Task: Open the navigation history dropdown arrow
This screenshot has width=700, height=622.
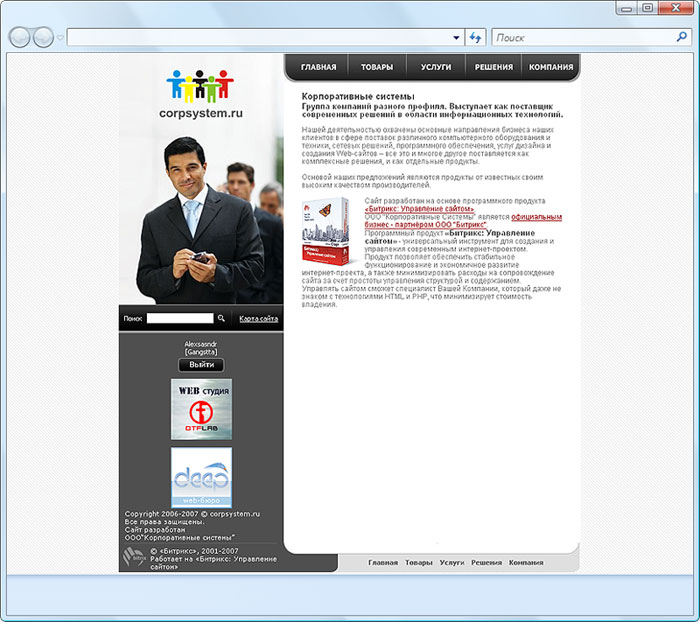Action: (x=60, y=38)
